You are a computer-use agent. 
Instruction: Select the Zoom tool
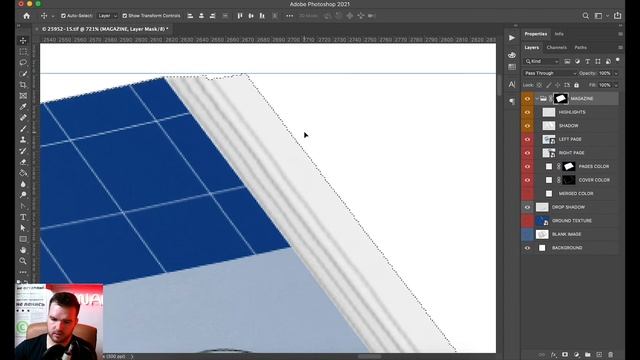[x=23, y=261]
